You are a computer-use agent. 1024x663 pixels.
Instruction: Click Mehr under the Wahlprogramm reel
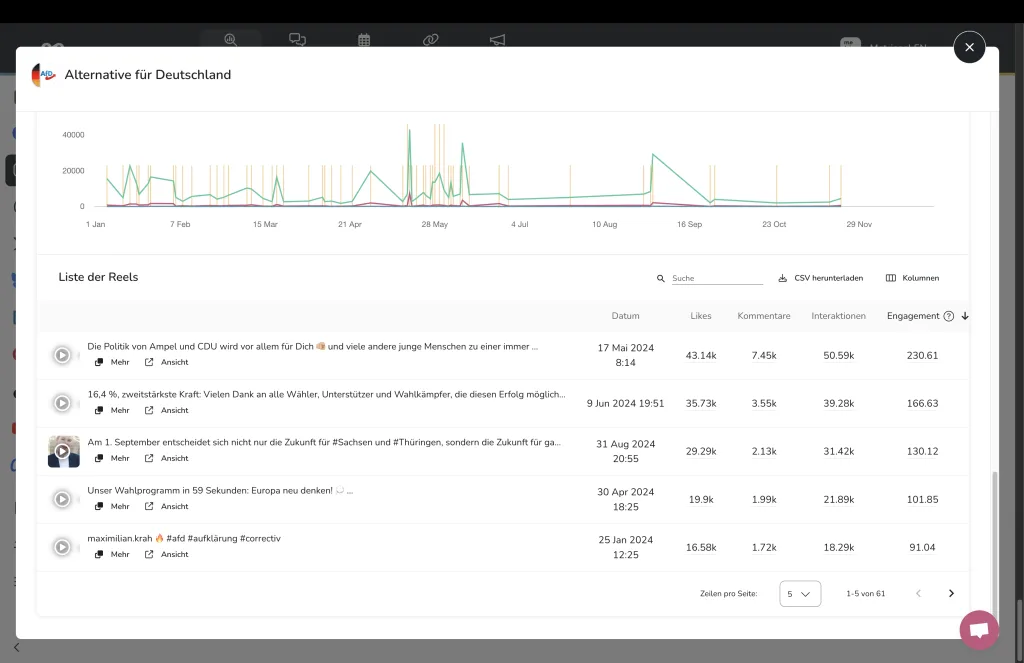pos(112,506)
